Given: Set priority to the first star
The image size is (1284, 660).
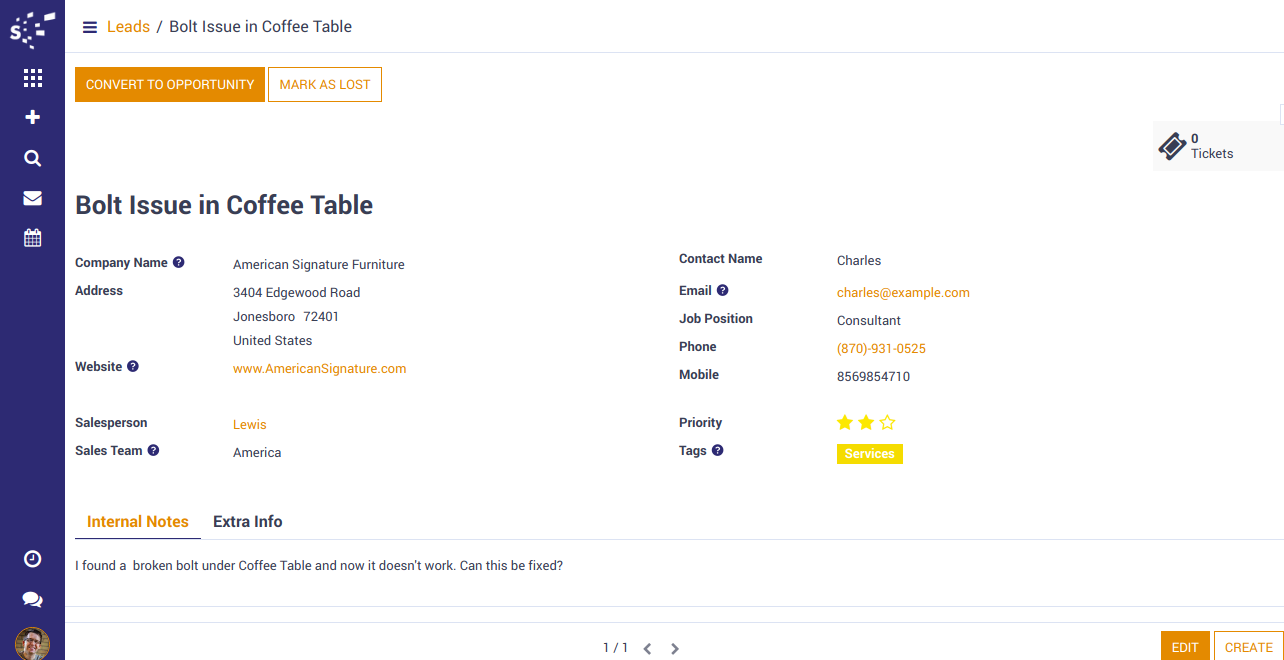Looking at the screenshot, I should click(x=845, y=422).
